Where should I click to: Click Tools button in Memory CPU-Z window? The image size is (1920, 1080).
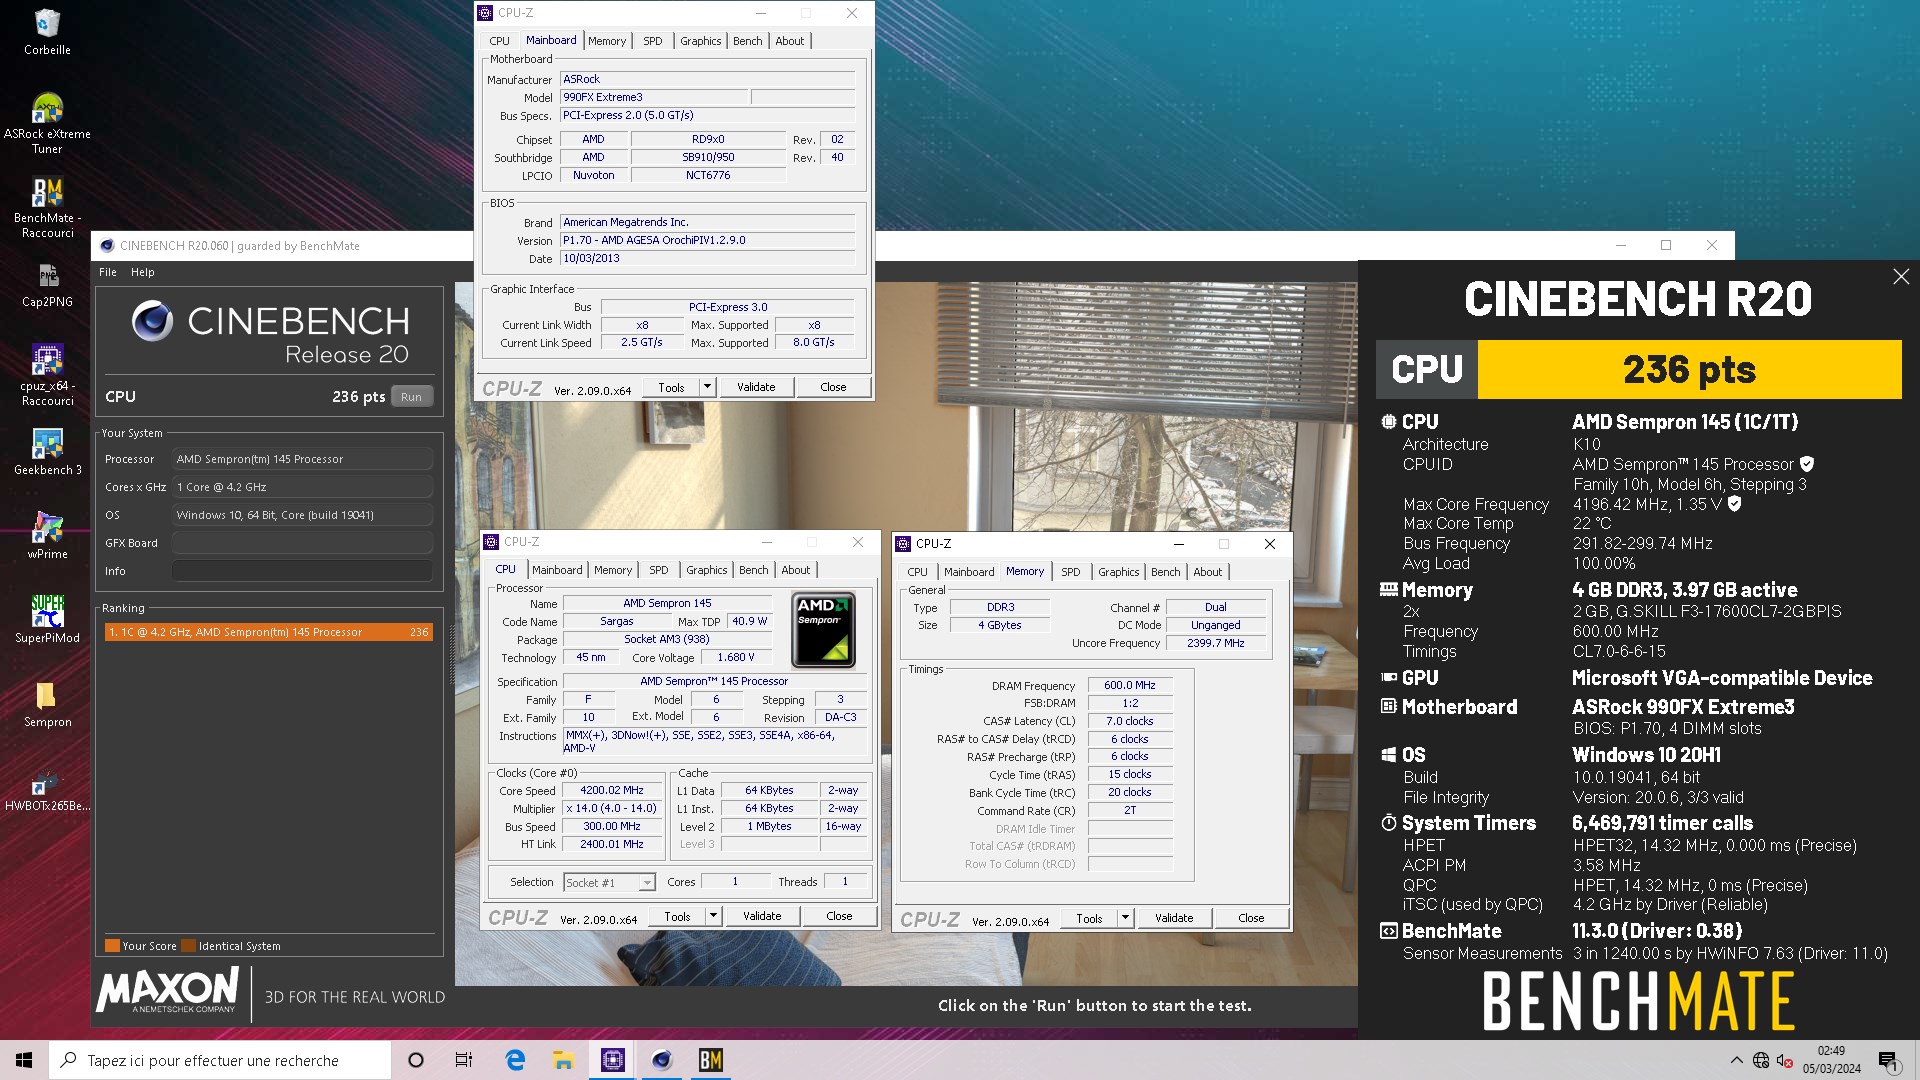[1090, 918]
